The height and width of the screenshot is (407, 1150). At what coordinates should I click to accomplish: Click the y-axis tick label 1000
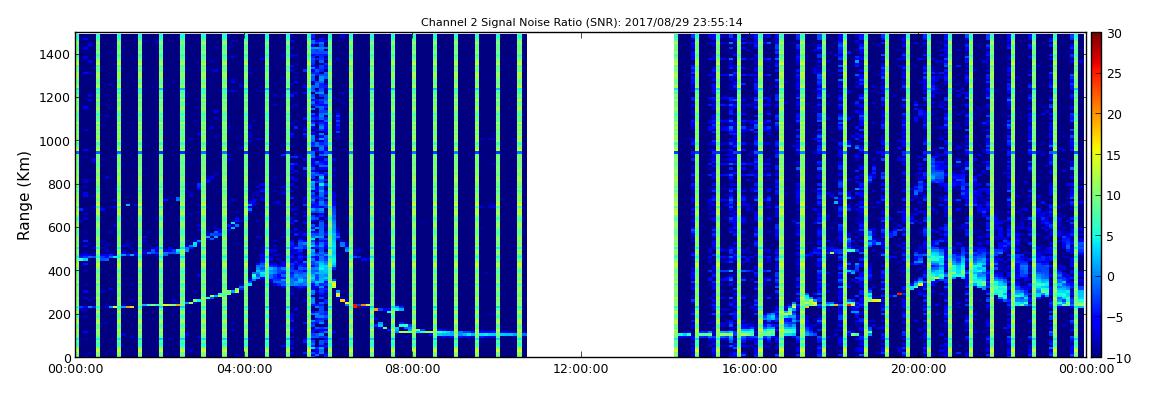point(56,141)
